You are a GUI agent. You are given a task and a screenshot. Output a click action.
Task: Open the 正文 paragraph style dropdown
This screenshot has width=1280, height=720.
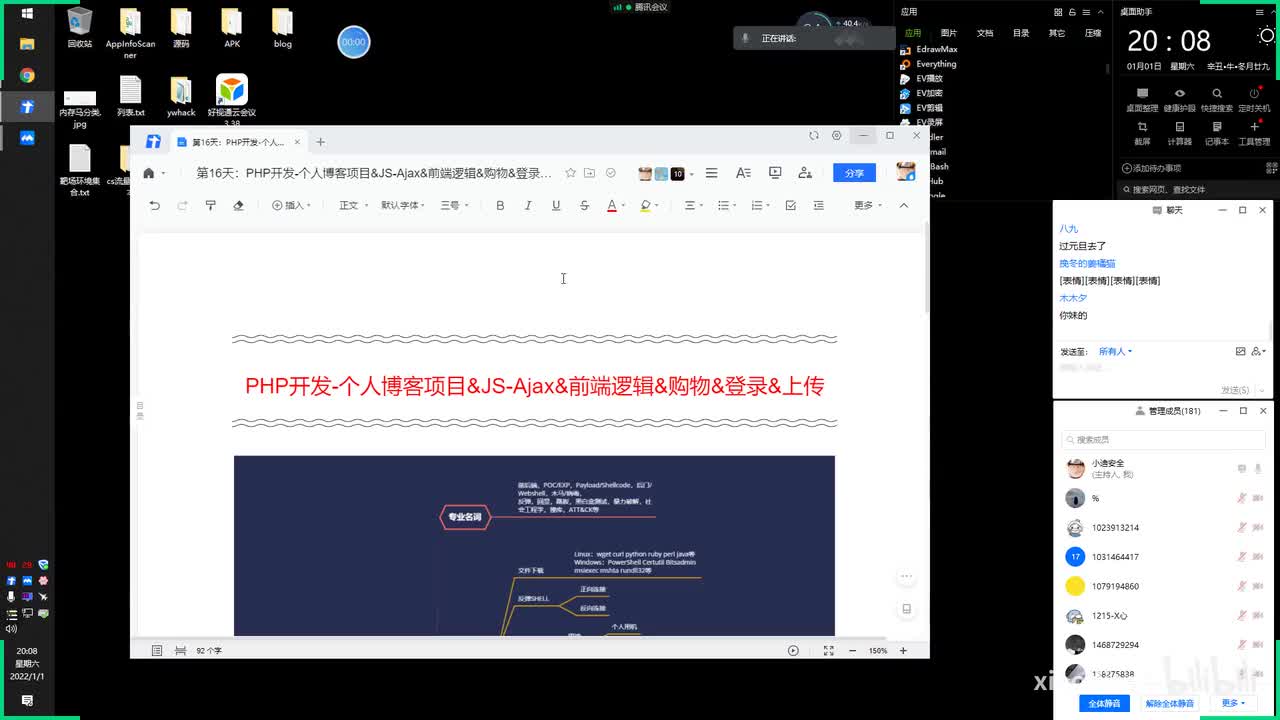click(351, 205)
